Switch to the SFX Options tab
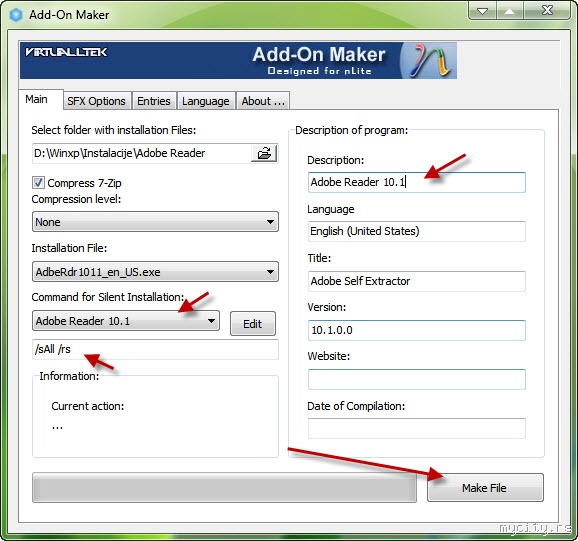 96,101
